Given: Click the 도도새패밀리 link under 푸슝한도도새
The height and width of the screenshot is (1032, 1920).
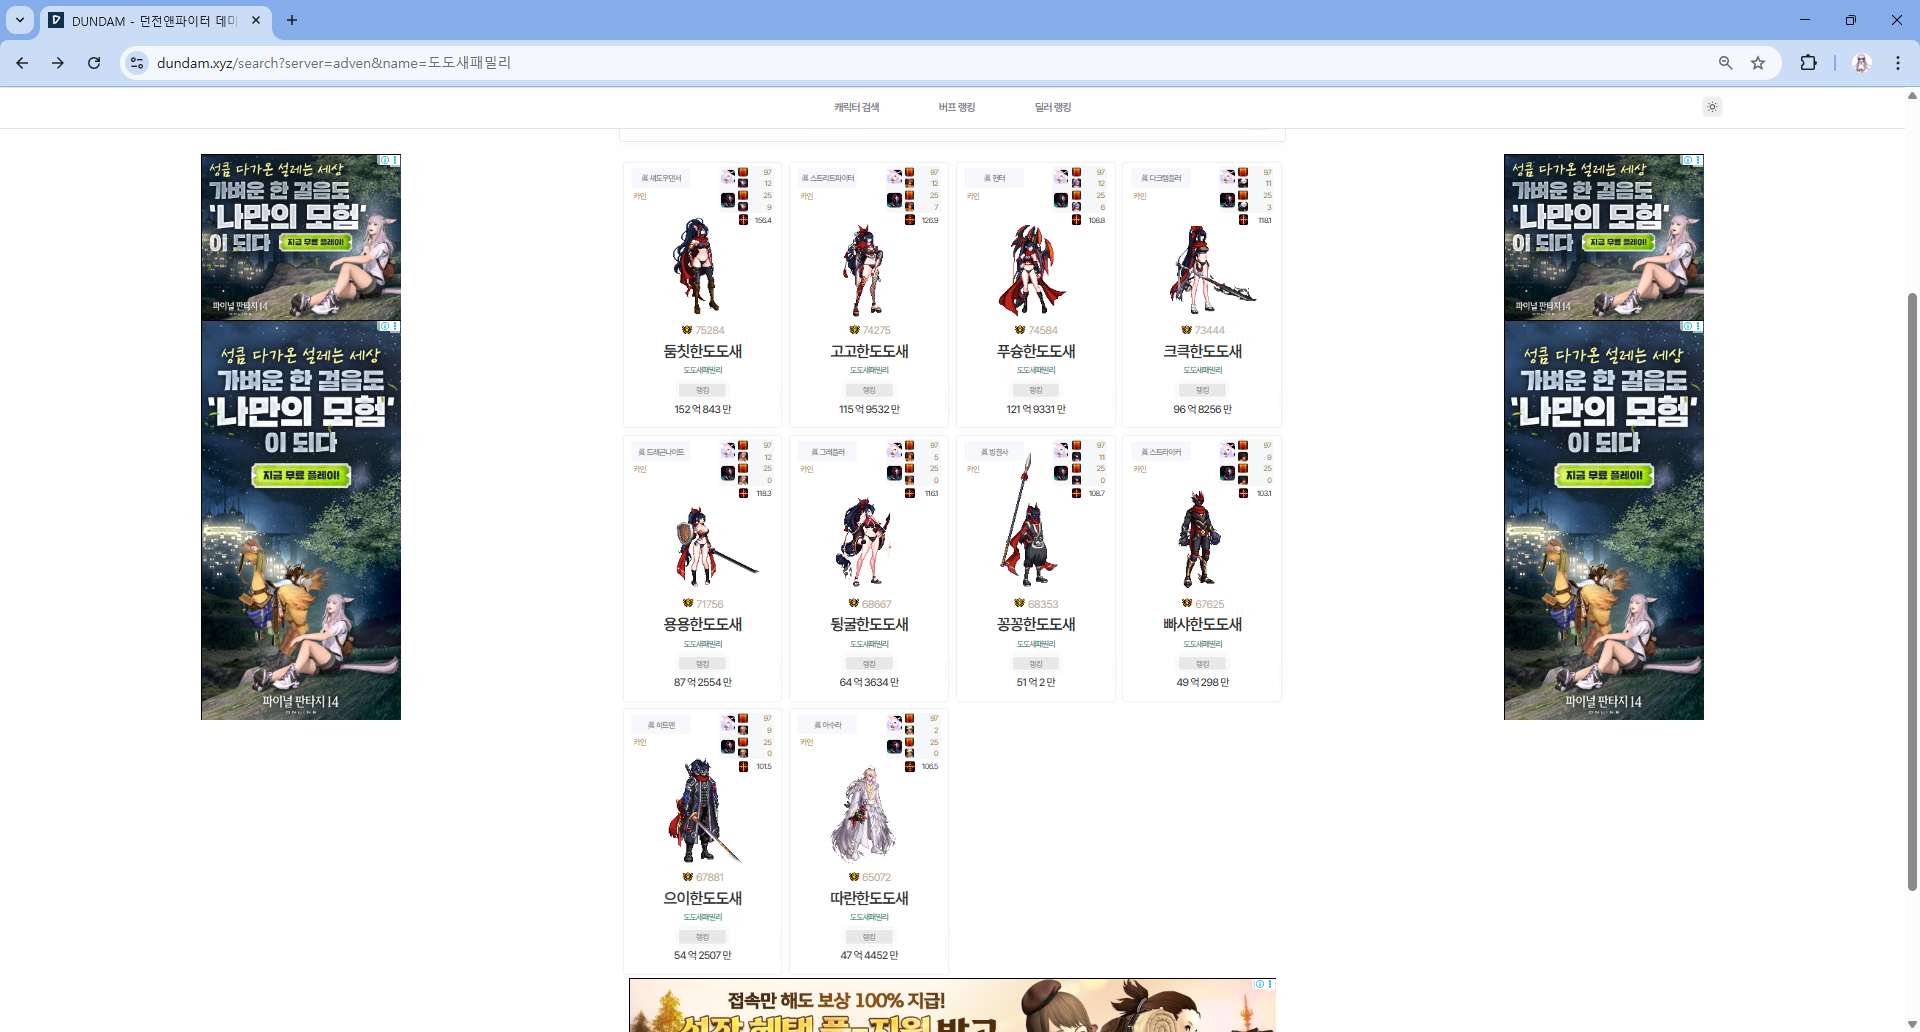Looking at the screenshot, I should [1036, 371].
